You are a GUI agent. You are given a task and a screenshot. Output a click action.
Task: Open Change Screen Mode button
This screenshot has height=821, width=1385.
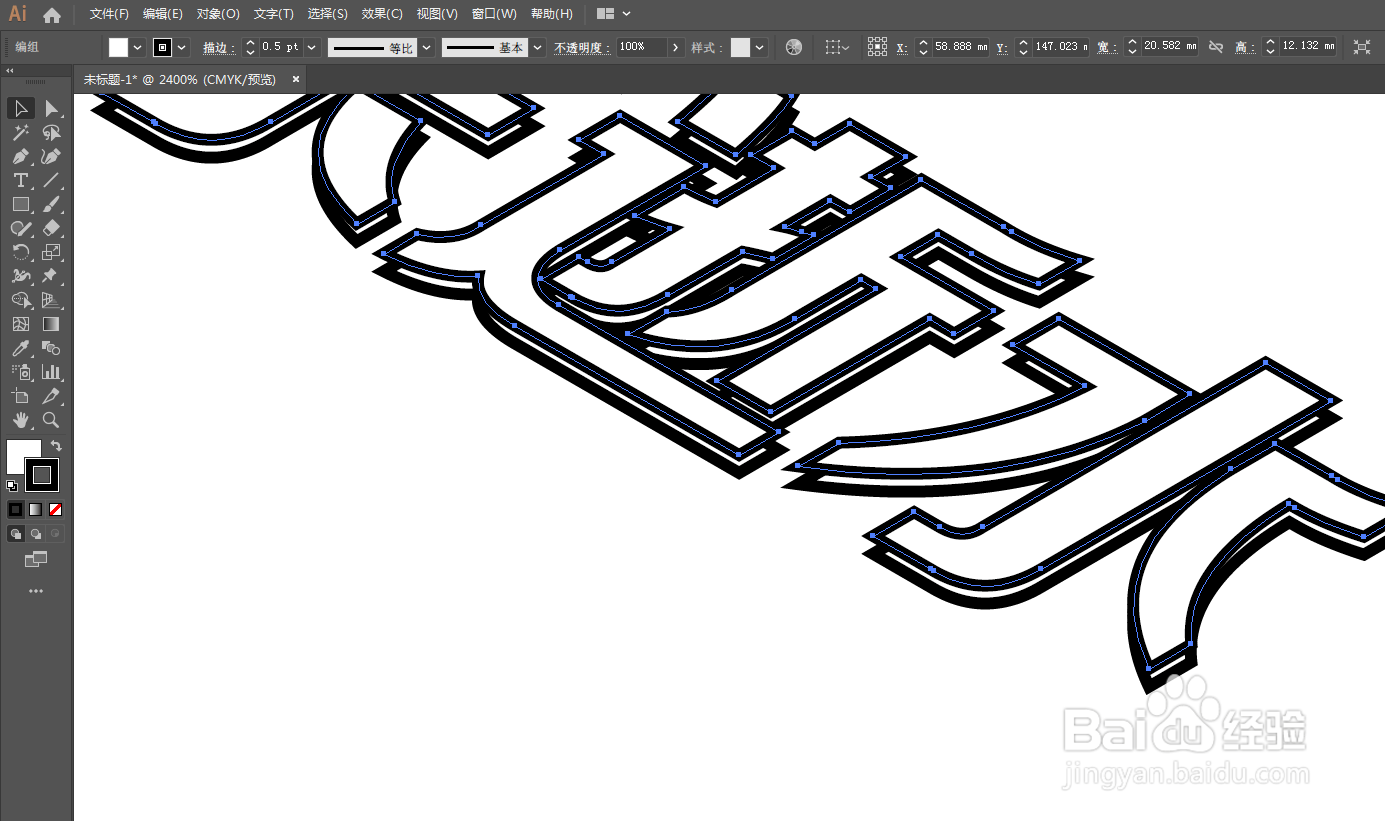point(36,559)
